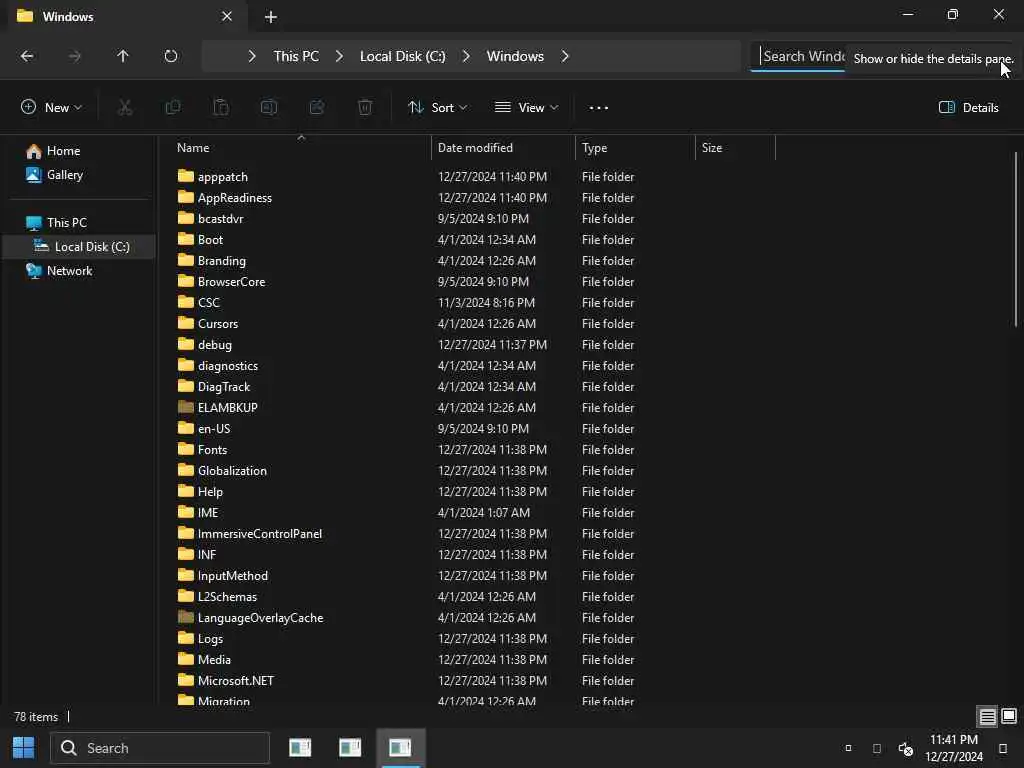Select the Cursors folder icon

[186, 323]
